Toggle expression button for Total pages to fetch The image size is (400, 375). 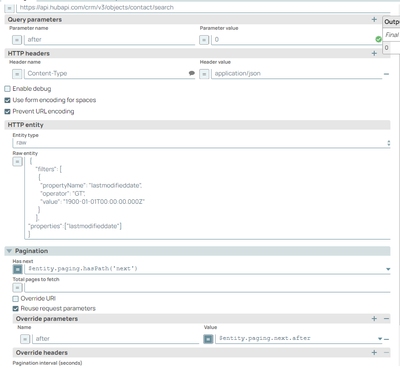coord(18,287)
